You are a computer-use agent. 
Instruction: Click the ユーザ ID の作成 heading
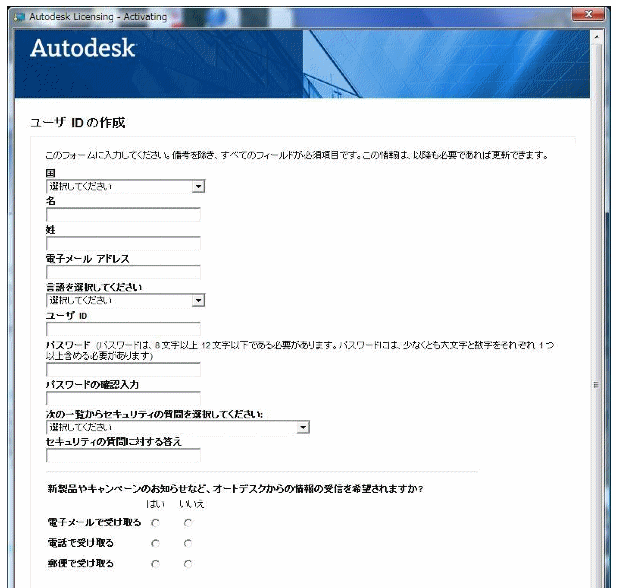pyautogui.click(x=78, y=122)
